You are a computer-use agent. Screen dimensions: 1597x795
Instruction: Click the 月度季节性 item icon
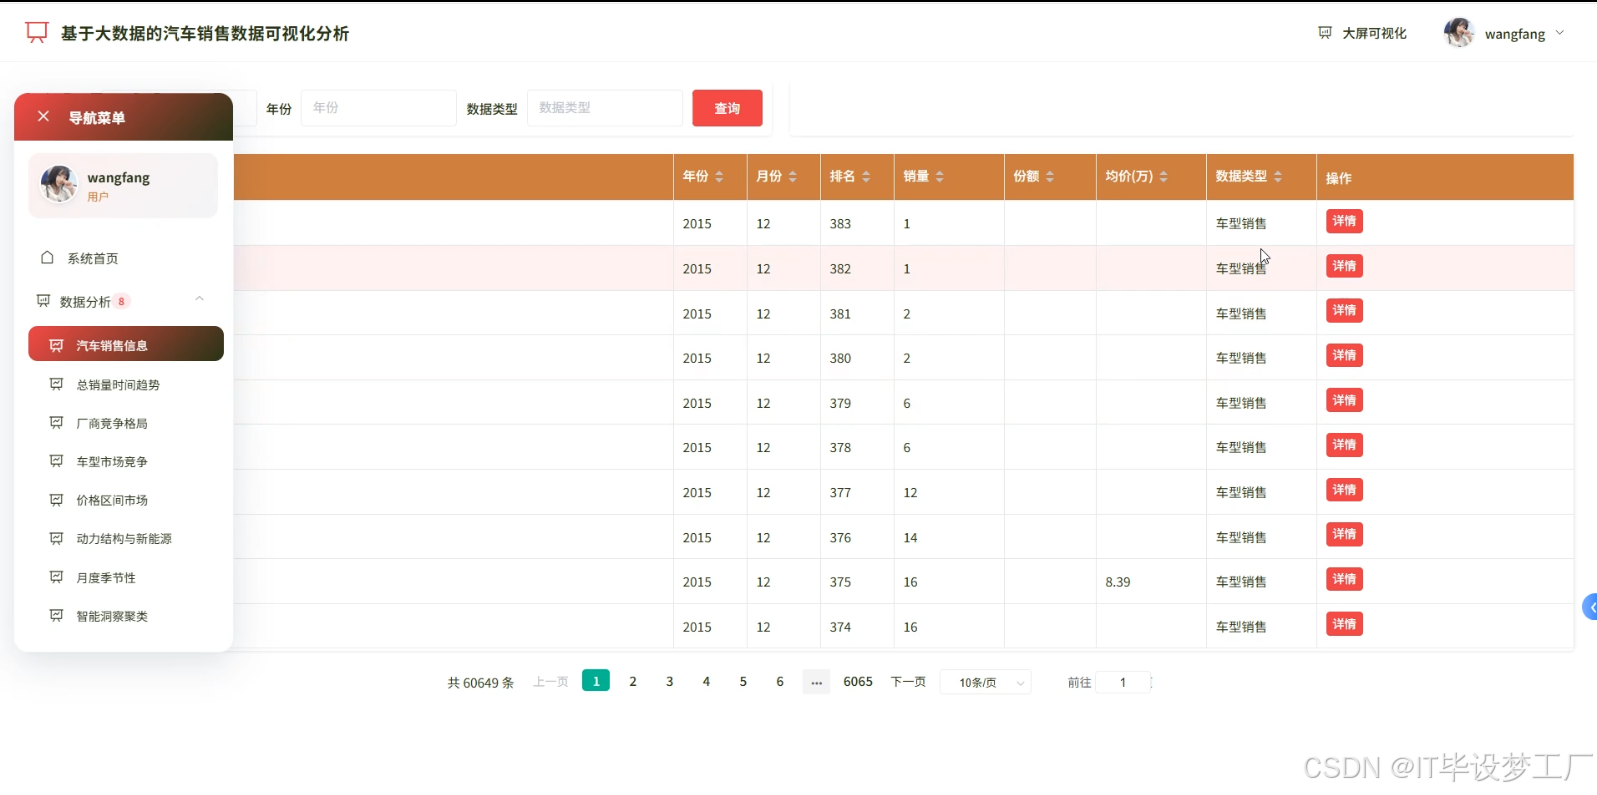pyautogui.click(x=56, y=577)
